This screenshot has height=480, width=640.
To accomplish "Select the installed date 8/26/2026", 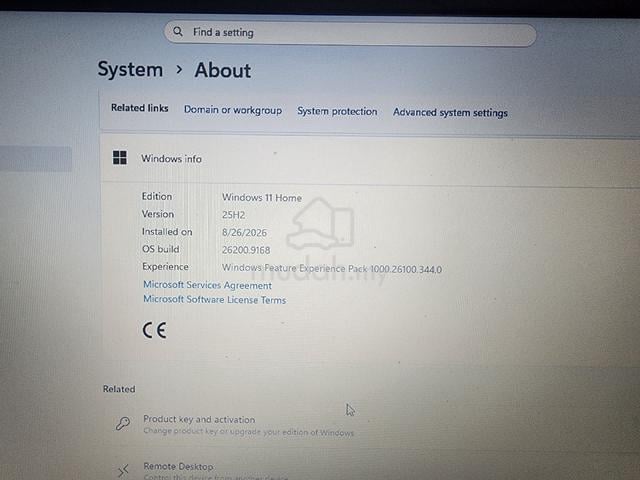I will pyautogui.click(x=244, y=233).
